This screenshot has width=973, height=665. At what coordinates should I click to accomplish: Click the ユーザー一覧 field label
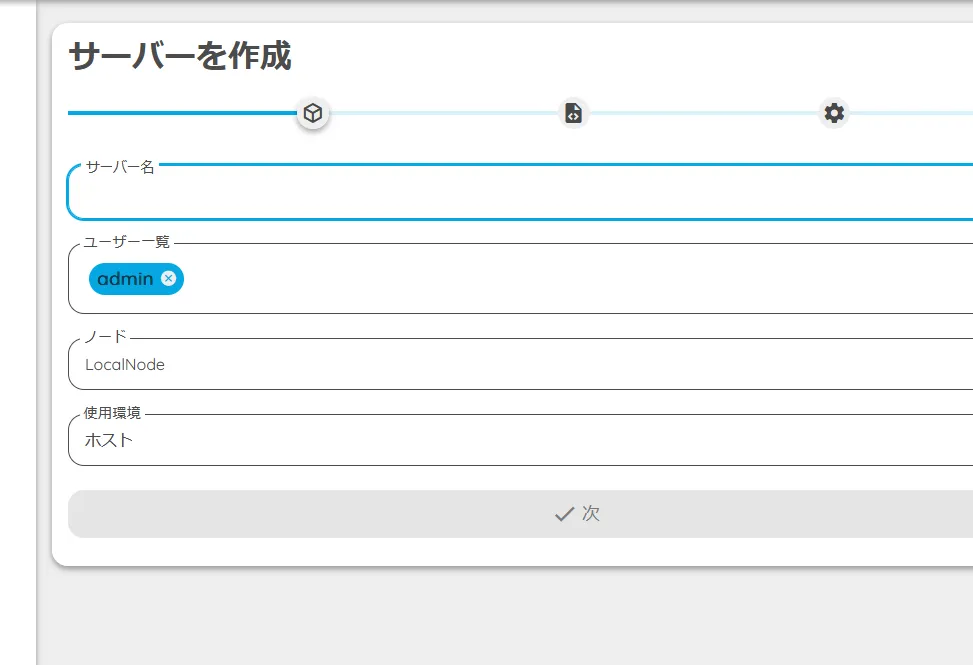(127, 241)
